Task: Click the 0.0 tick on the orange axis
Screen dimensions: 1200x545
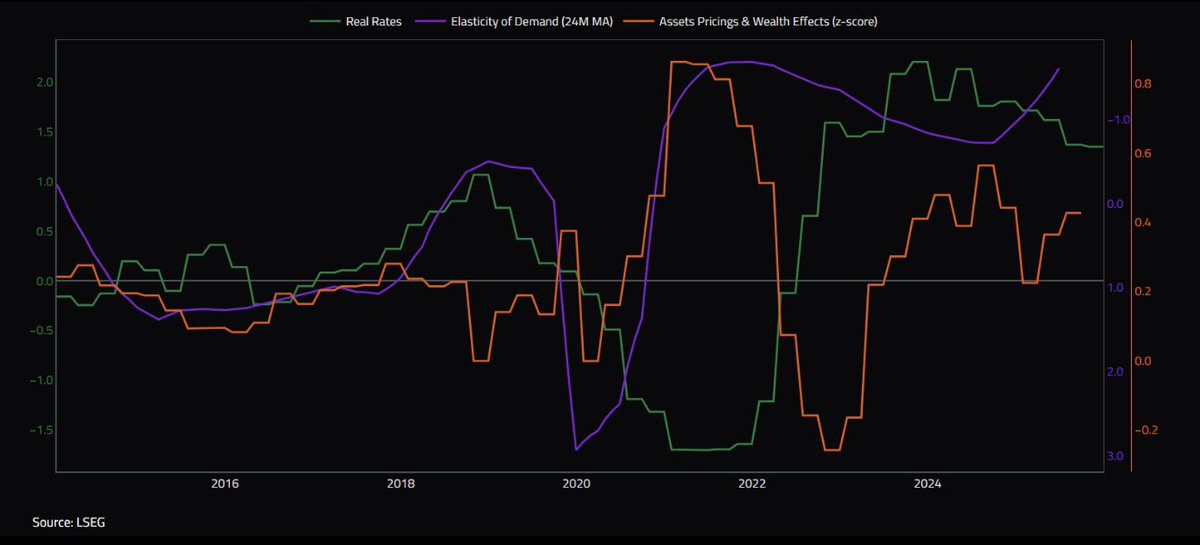Action: (x=1144, y=361)
